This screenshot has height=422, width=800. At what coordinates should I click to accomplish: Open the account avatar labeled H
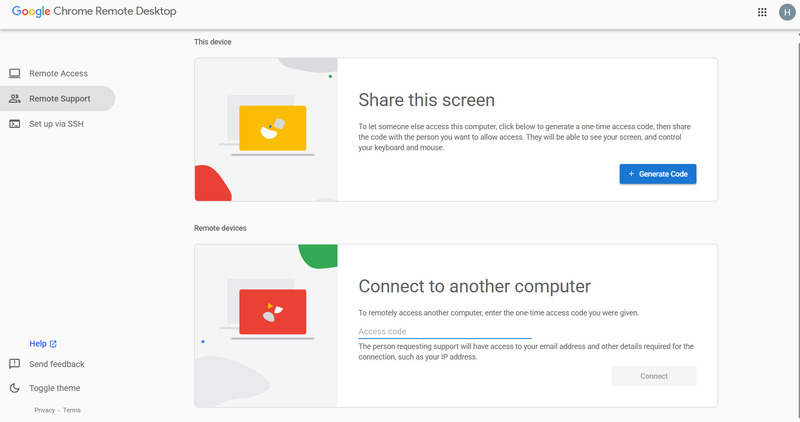pyautogui.click(x=787, y=12)
